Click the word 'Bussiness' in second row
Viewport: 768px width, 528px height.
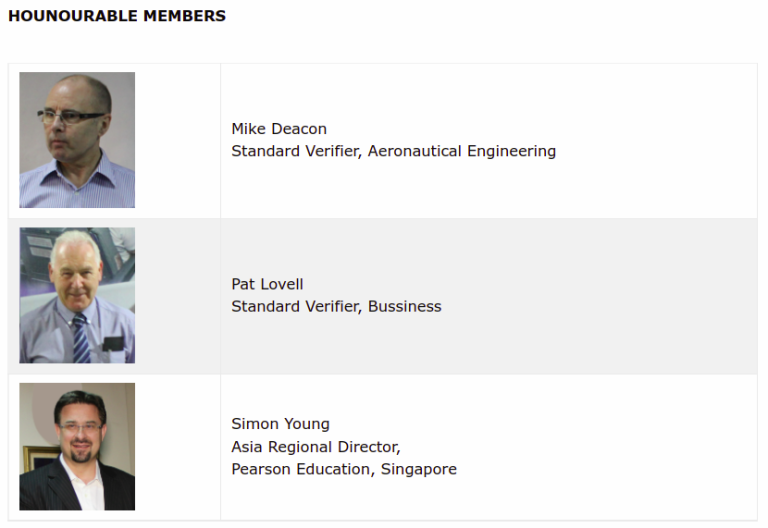[x=405, y=307]
